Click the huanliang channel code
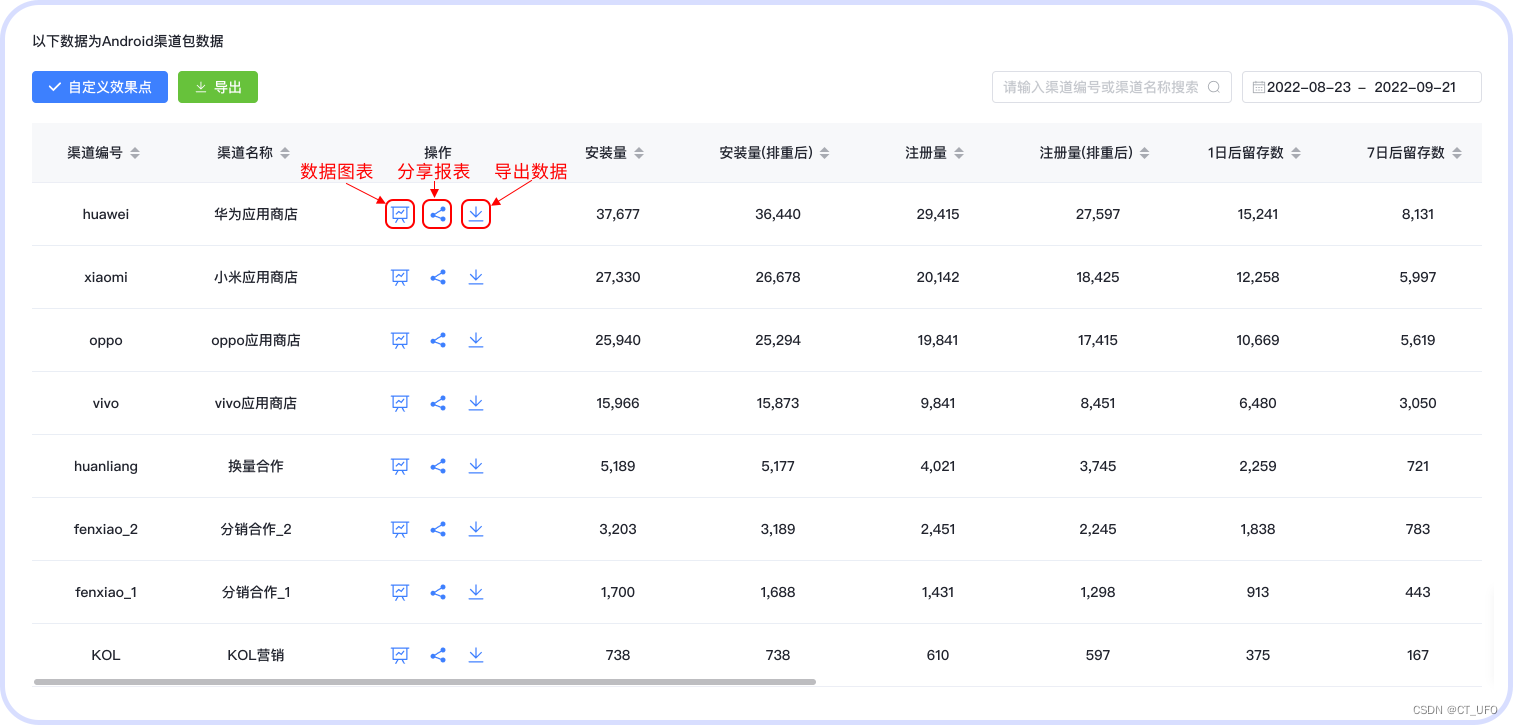The image size is (1513, 725). (x=106, y=466)
